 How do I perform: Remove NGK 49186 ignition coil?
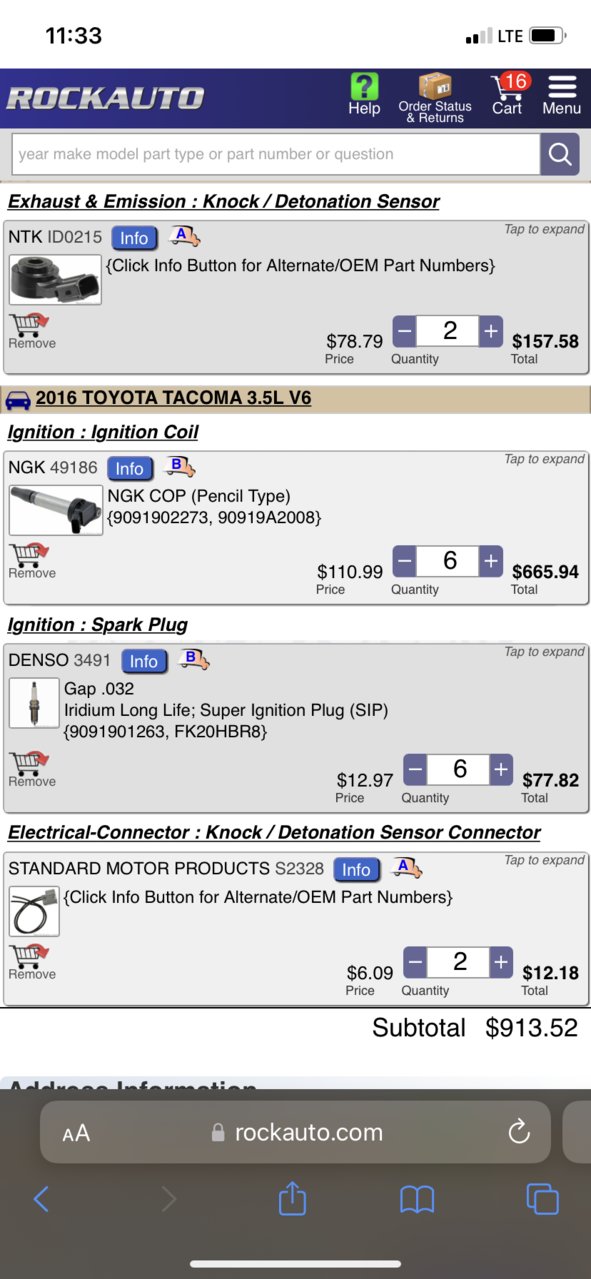[31, 561]
